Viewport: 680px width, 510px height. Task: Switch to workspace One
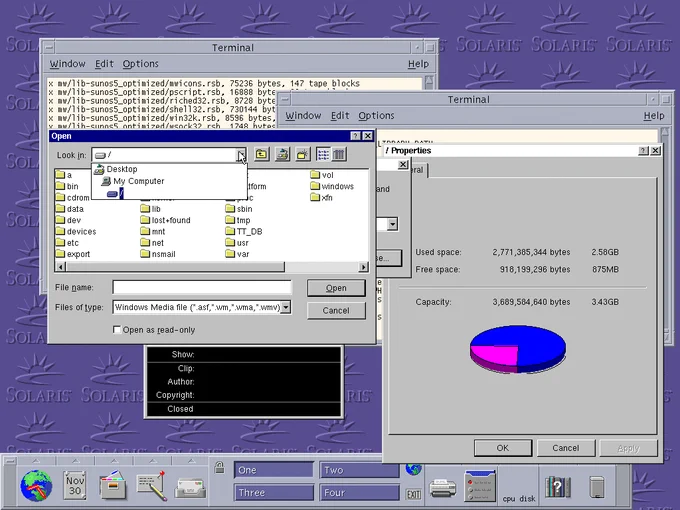(x=274, y=470)
